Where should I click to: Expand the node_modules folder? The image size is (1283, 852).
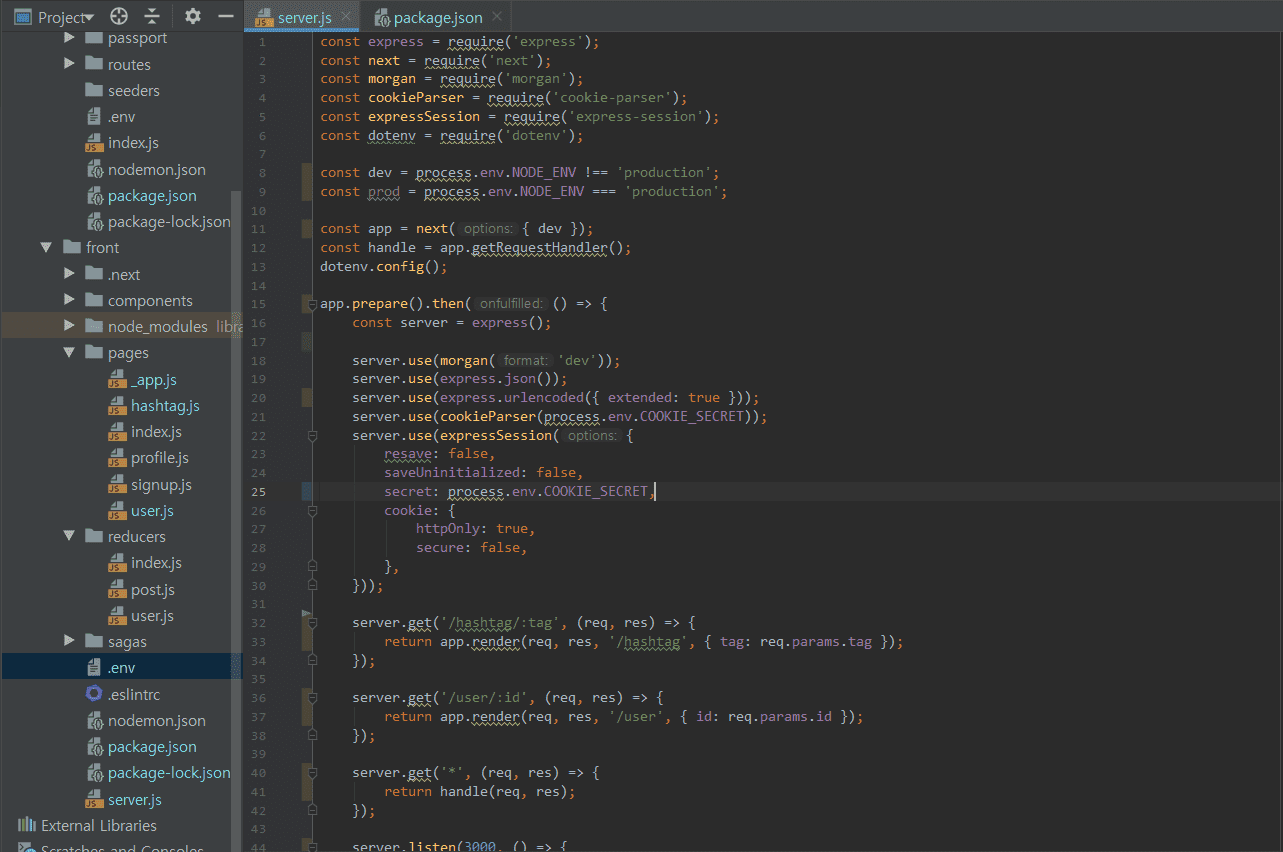click(69, 326)
